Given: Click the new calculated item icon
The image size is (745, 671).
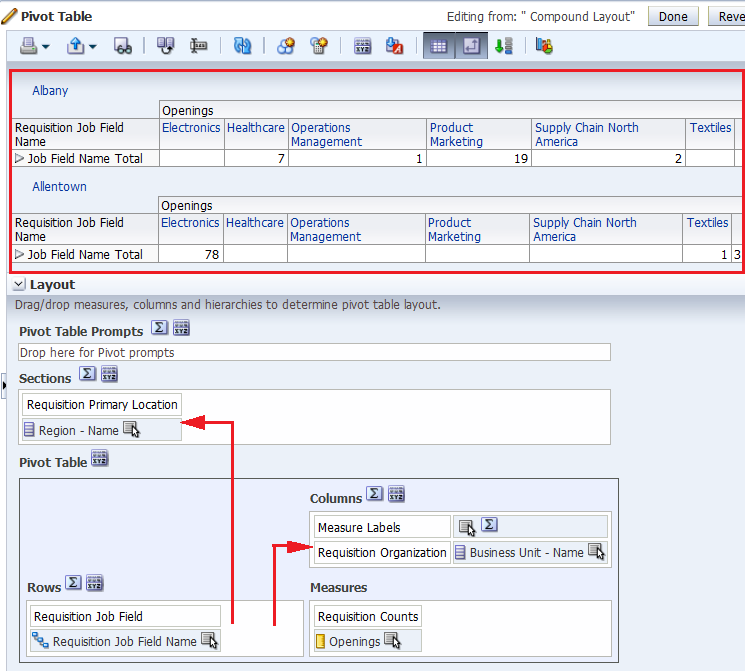Looking at the screenshot, I should click(x=319, y=46).
